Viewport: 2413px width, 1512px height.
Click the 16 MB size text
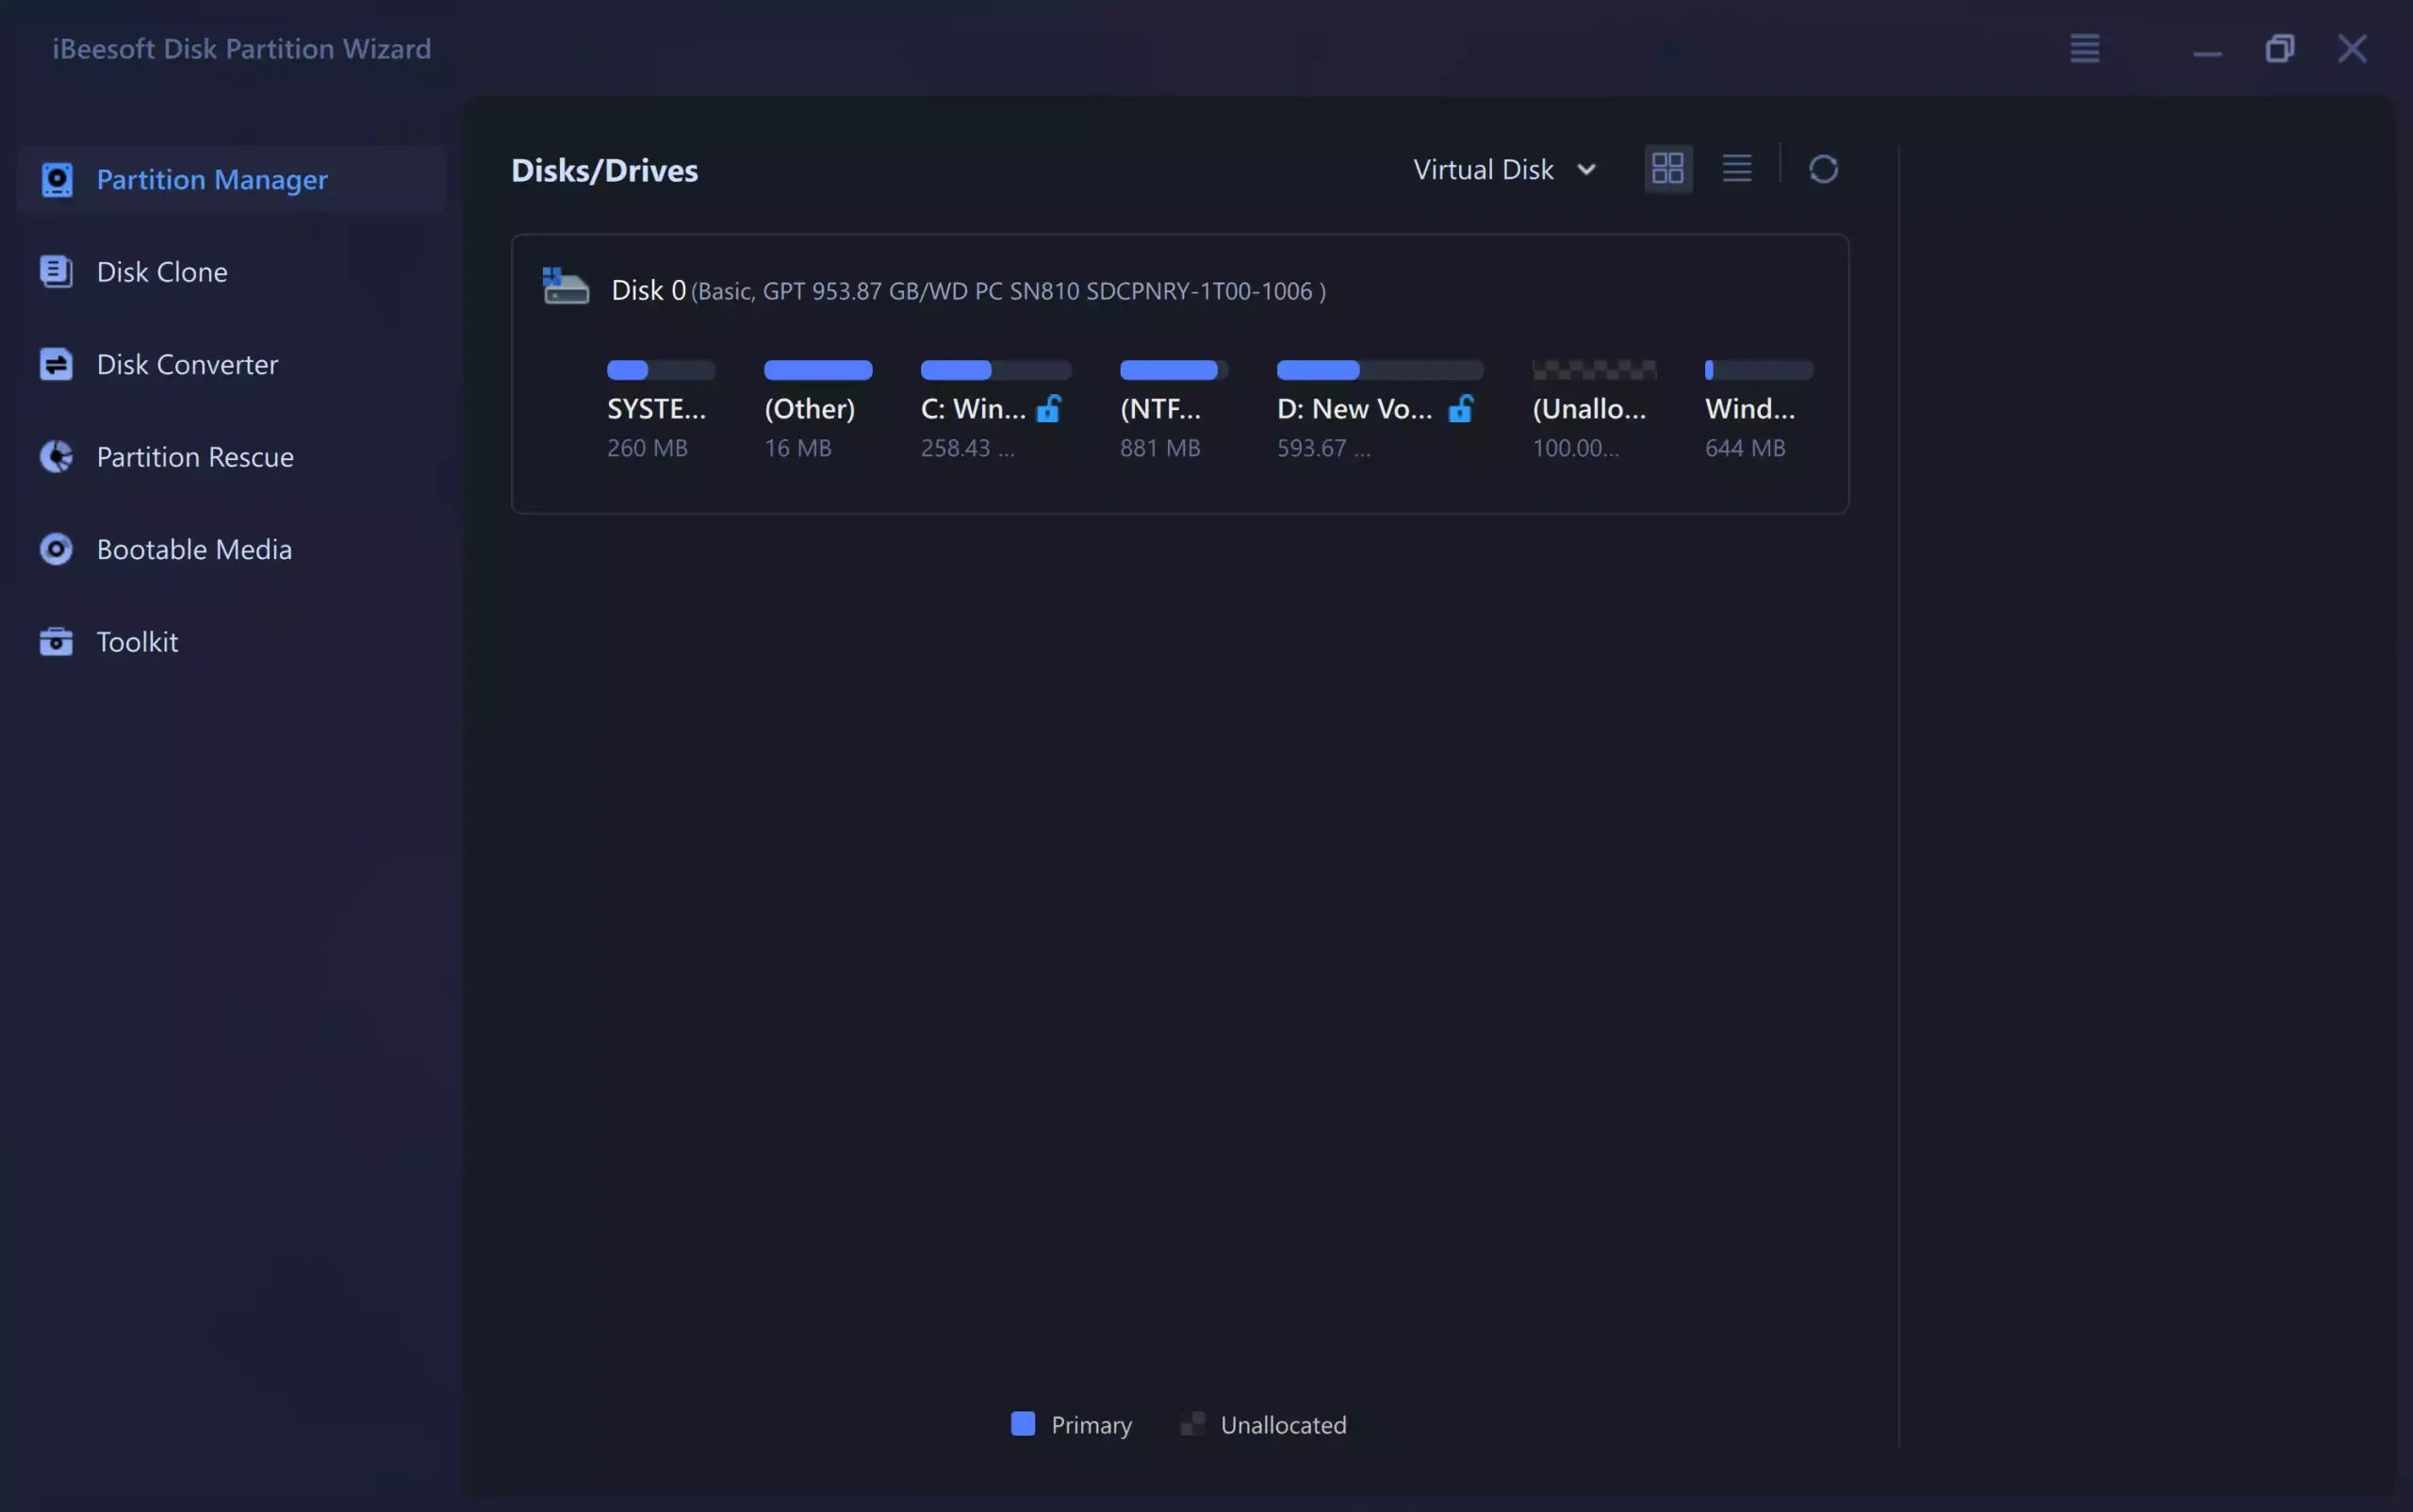click(798, 448)
